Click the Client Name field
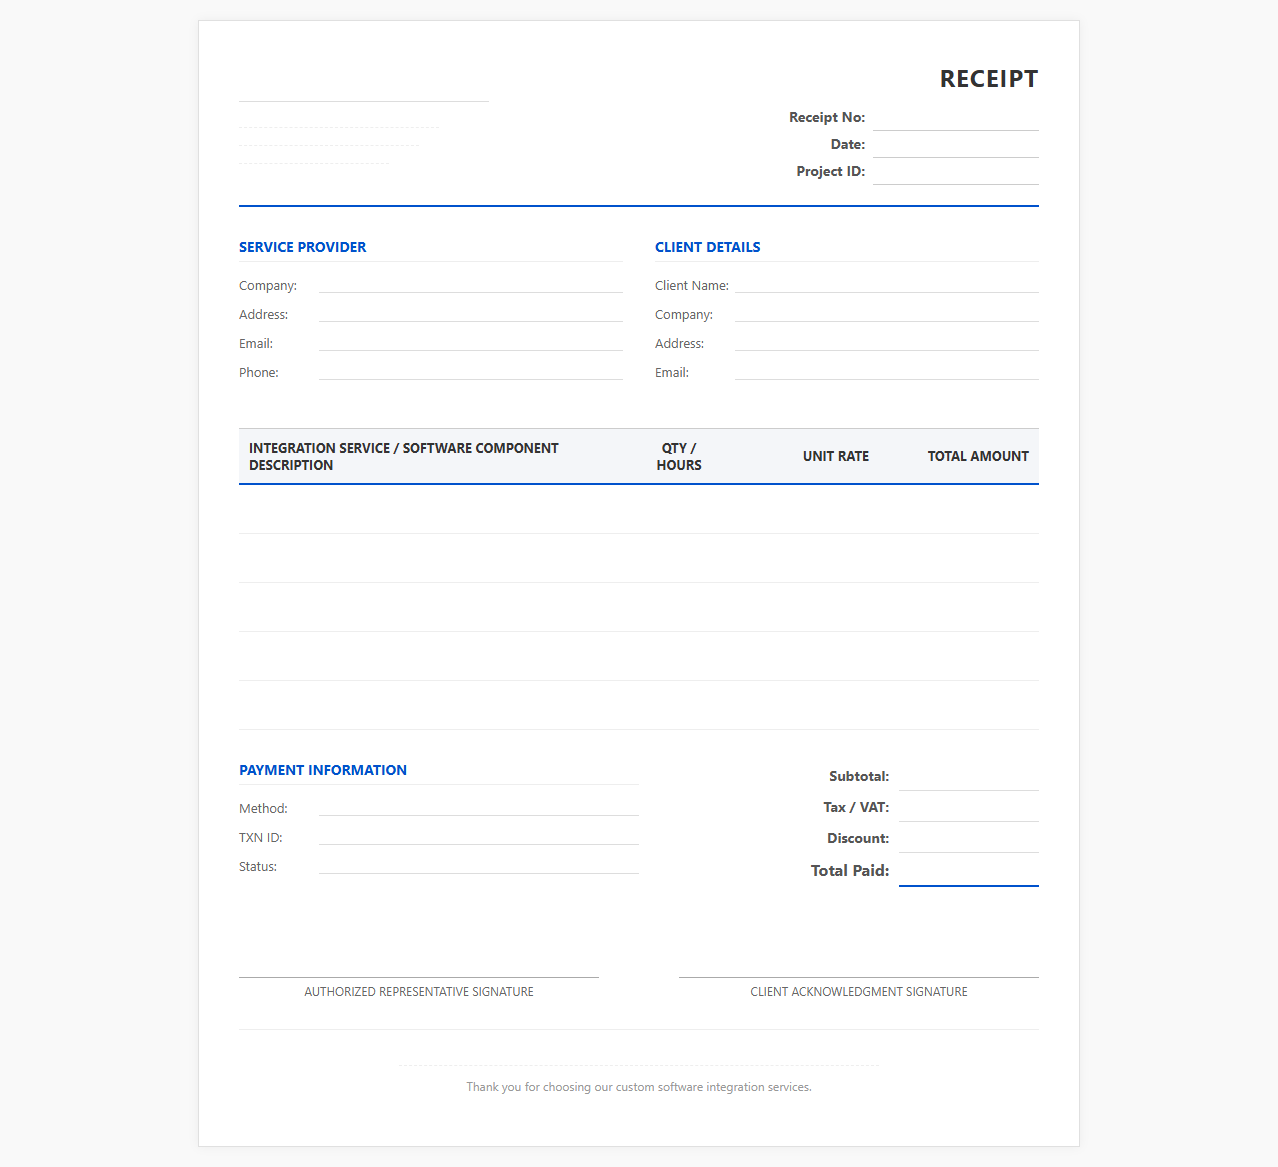 click(887, 284)
